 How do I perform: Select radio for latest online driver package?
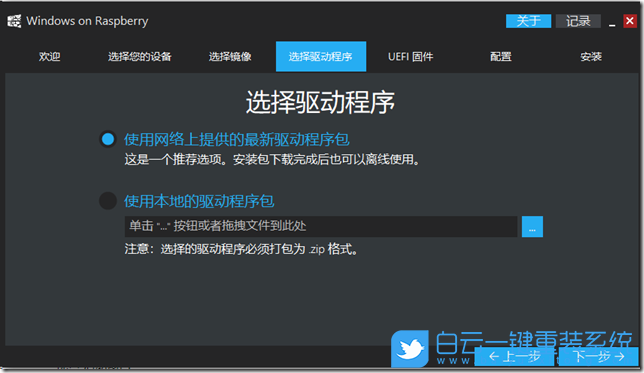pos(108,139)
